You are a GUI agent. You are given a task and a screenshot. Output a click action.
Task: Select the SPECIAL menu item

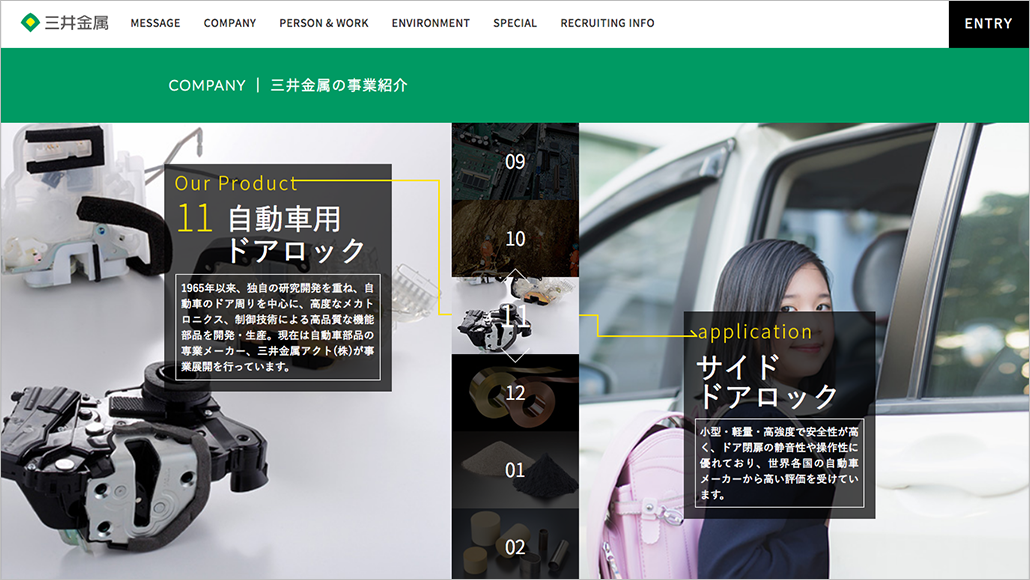pyautogui.click(x=515, y=23)
